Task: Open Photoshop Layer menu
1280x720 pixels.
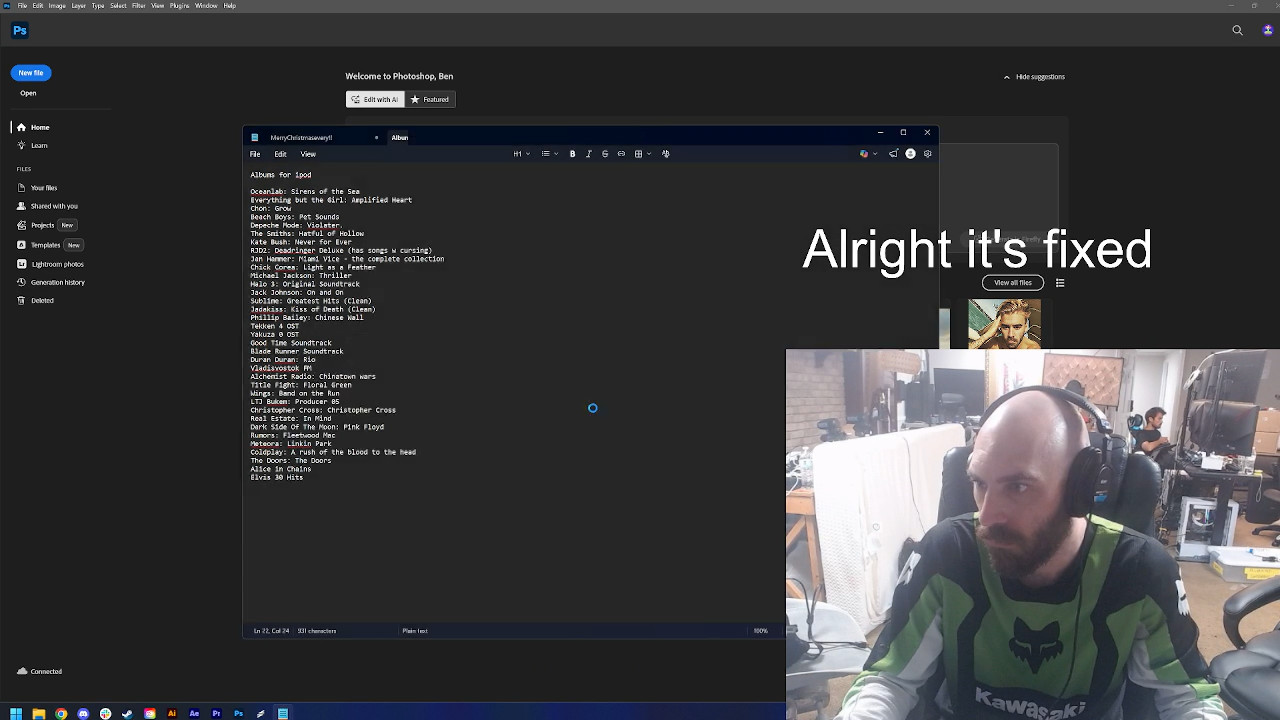Action: pos(78,6)
